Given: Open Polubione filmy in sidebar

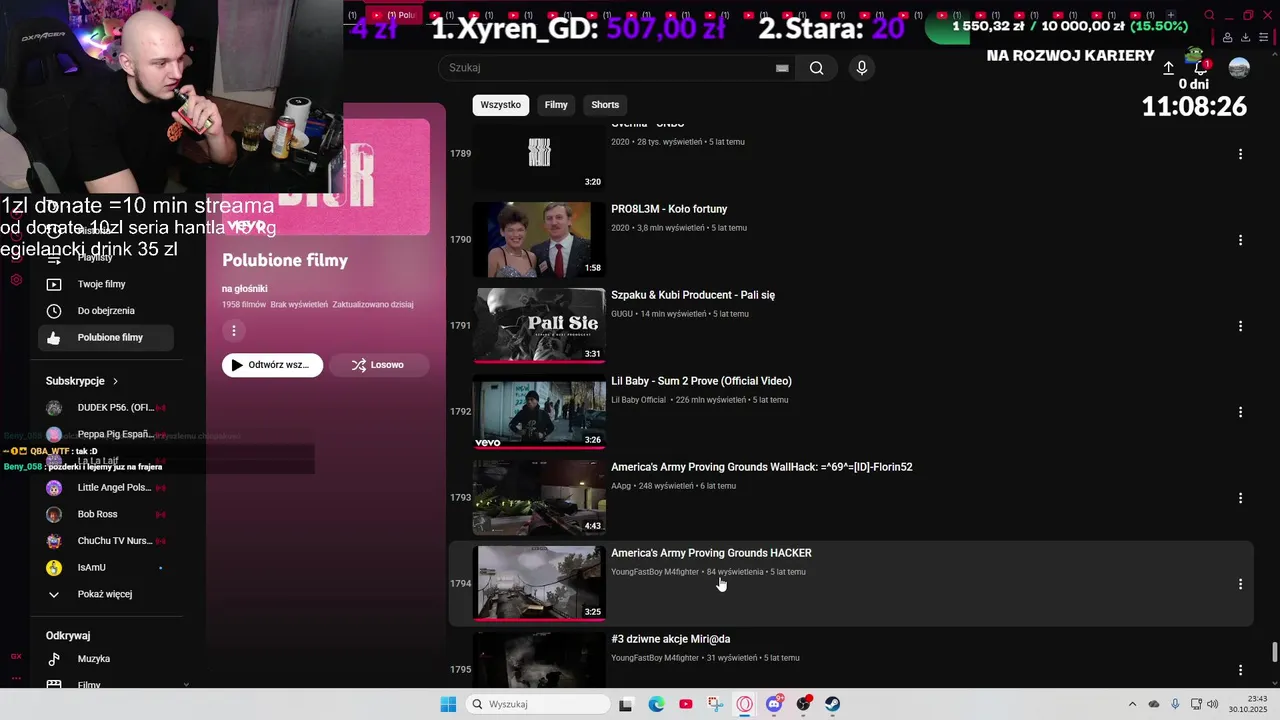Looking at the screenshot, I should click(x=106, y=338).
